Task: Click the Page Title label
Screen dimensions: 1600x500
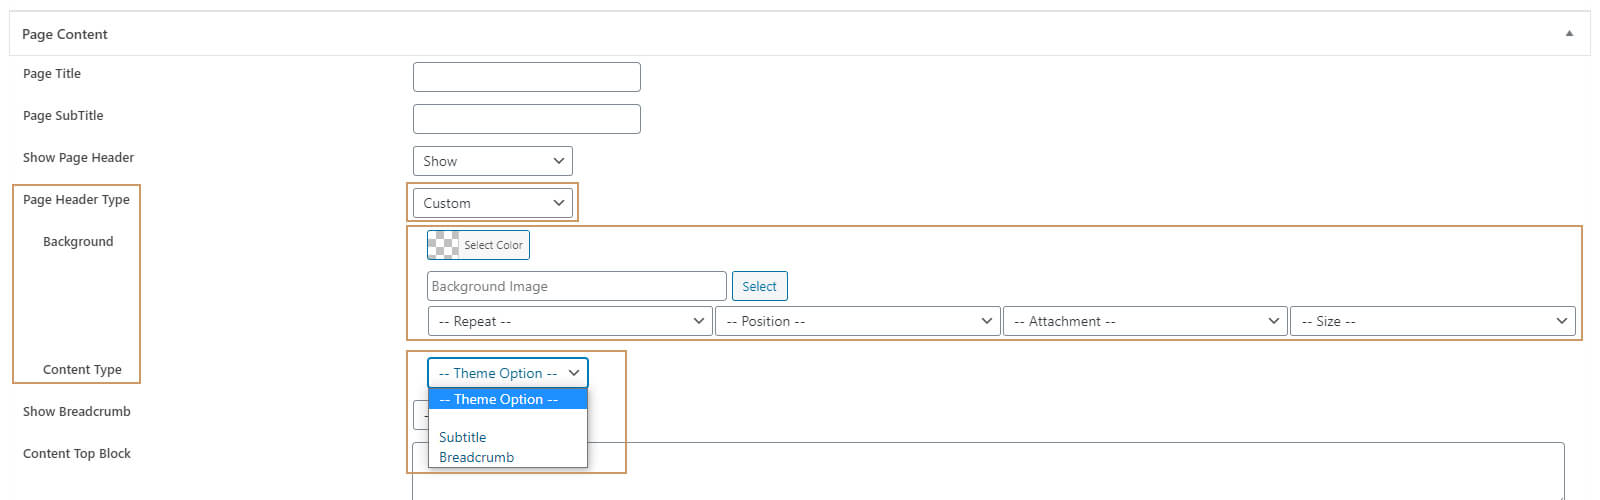Action: pyautogui.click(x=52, y=74)
